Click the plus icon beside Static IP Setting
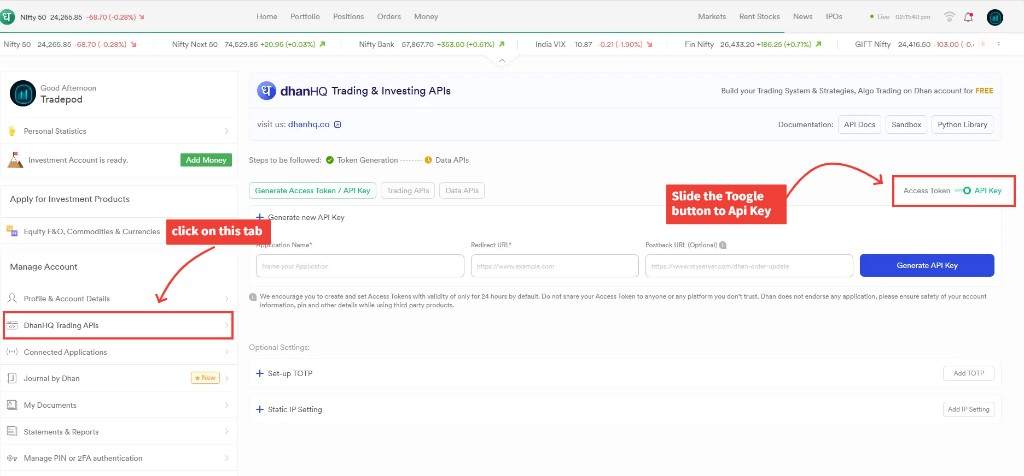1024x476 pixels. tap(259, 409)
